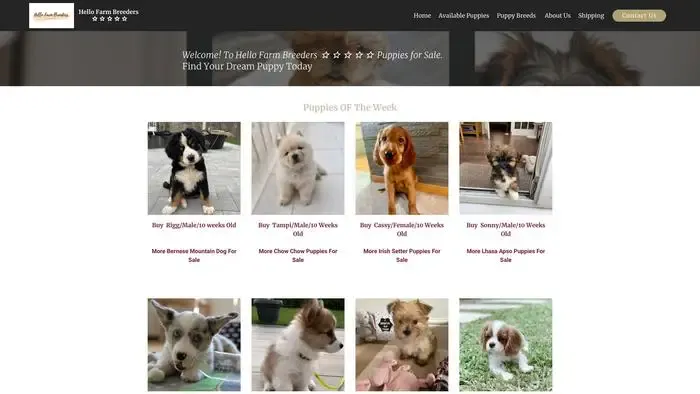Screen dimensions: 700x394
Task: Open the Irish Setter puppy photo
Action: click(x=402, y=168)
